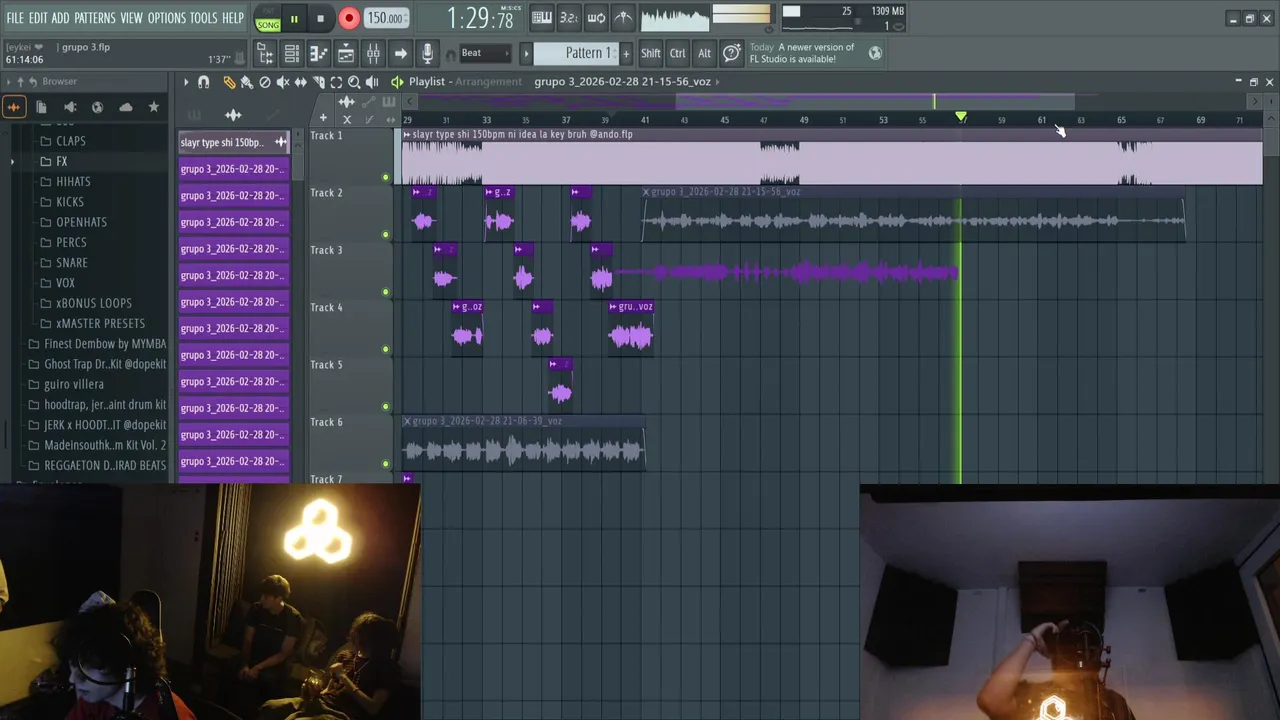Click the help question-mark icon beside Alt

(x=732, y=53)
